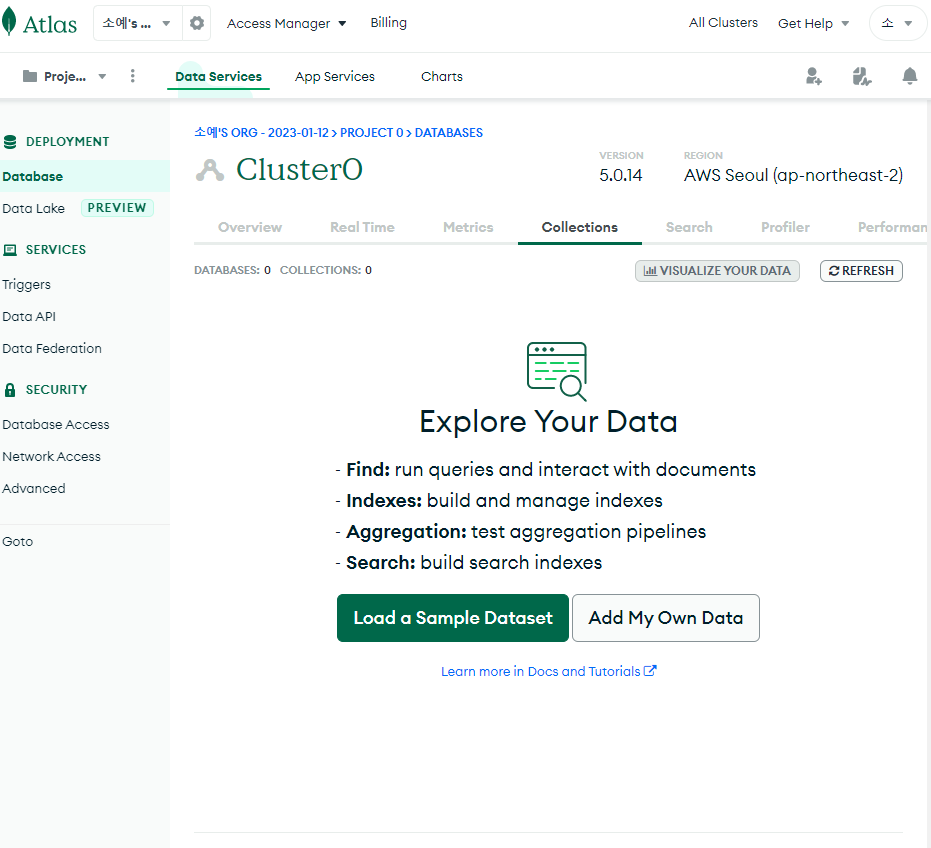Image resolution: width=931 pixels, height=848 pixels.
Task: Expand the Get Help menu
Action: (x=813, y=23)
